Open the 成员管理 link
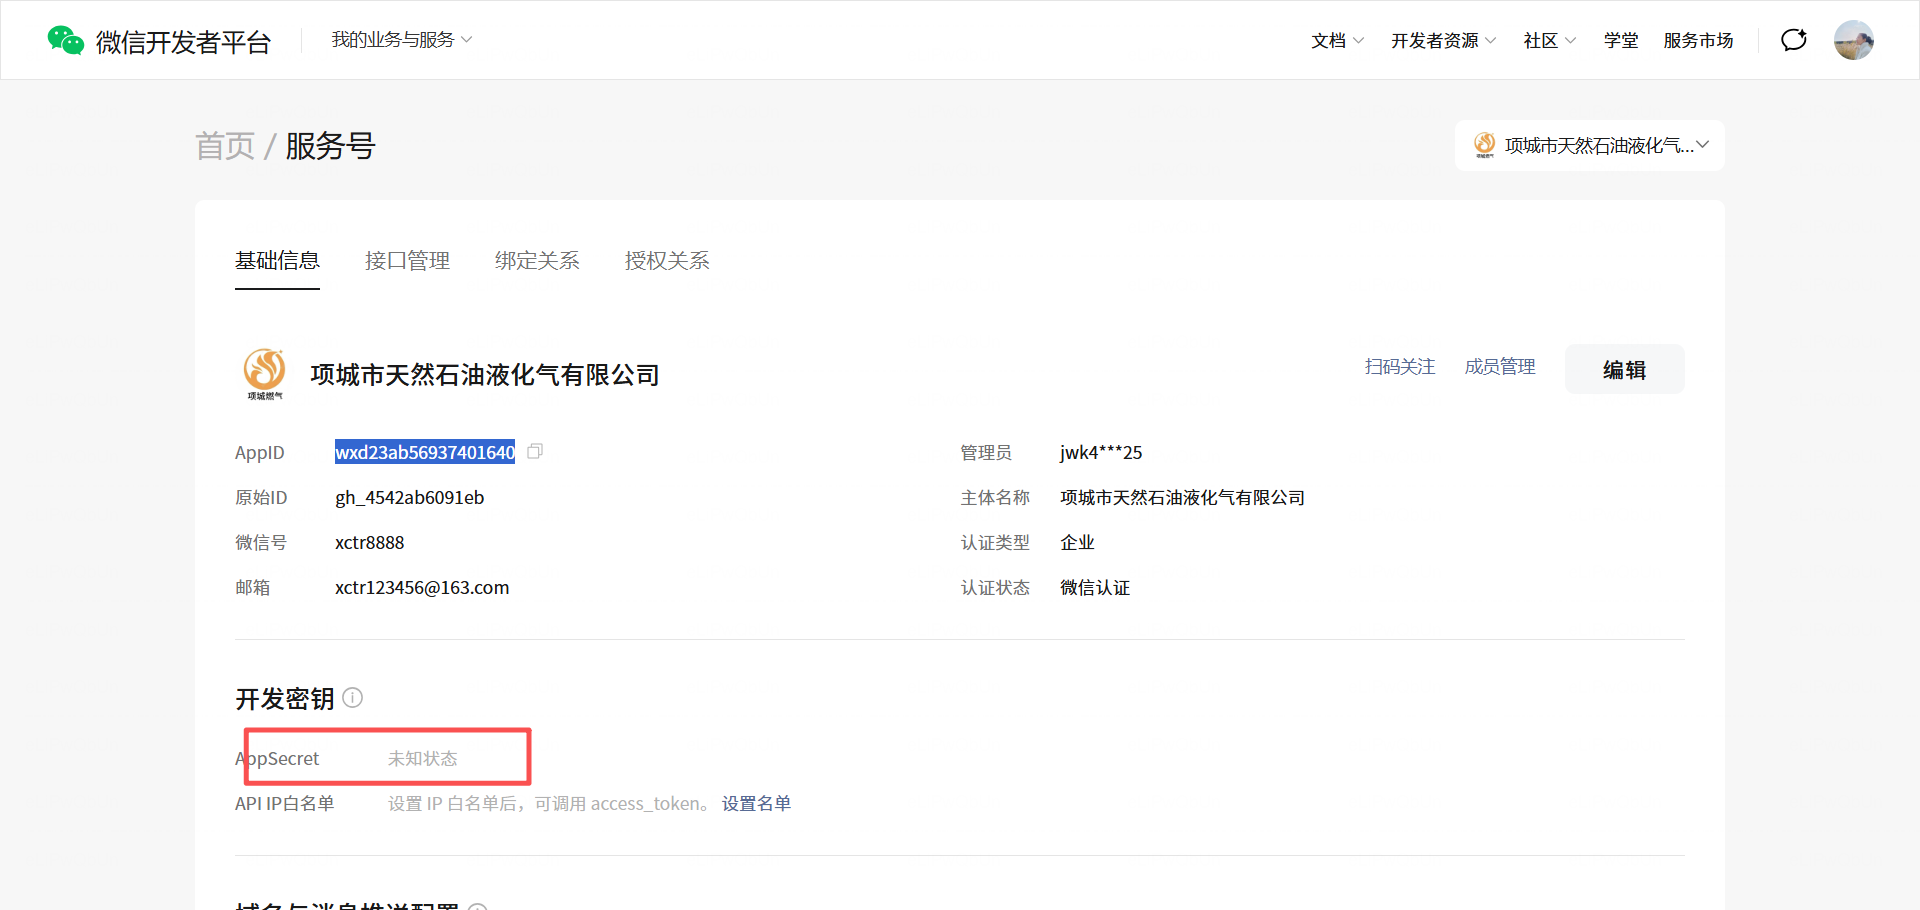The image size is (1920, 910). pyautogui.click(x=1500, y=367)
